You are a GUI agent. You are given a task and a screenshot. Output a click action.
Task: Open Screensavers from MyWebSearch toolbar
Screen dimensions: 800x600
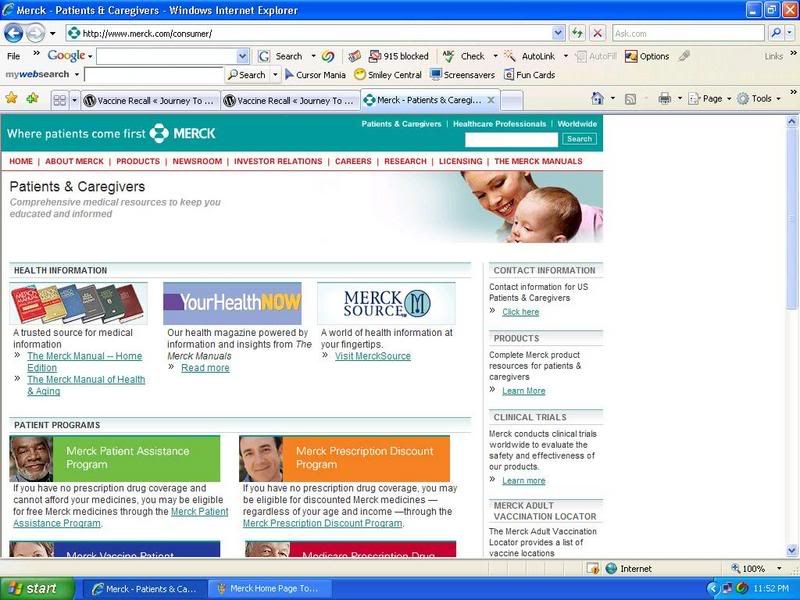[462, 75]
